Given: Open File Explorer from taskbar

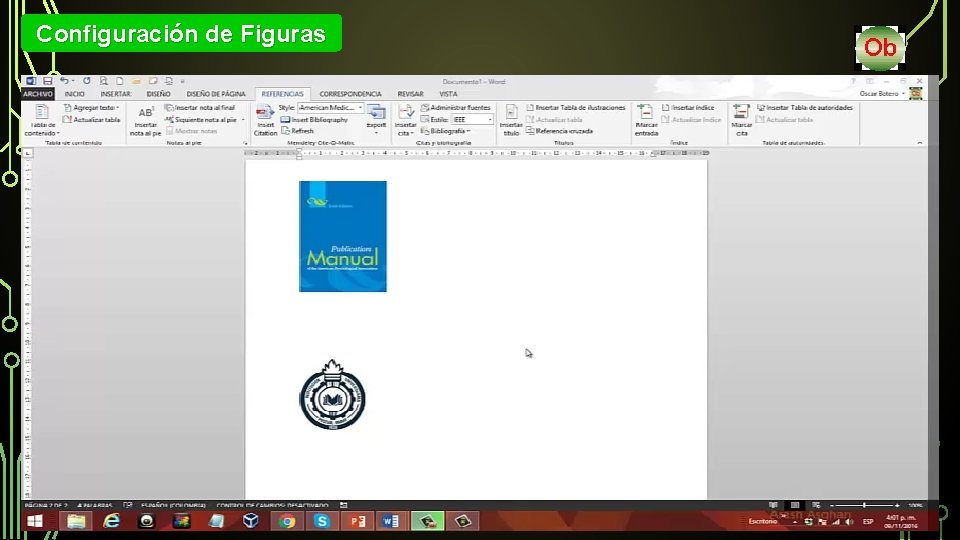Looking at the screenshot, I should pyautogui.click(x=76, y=521).
